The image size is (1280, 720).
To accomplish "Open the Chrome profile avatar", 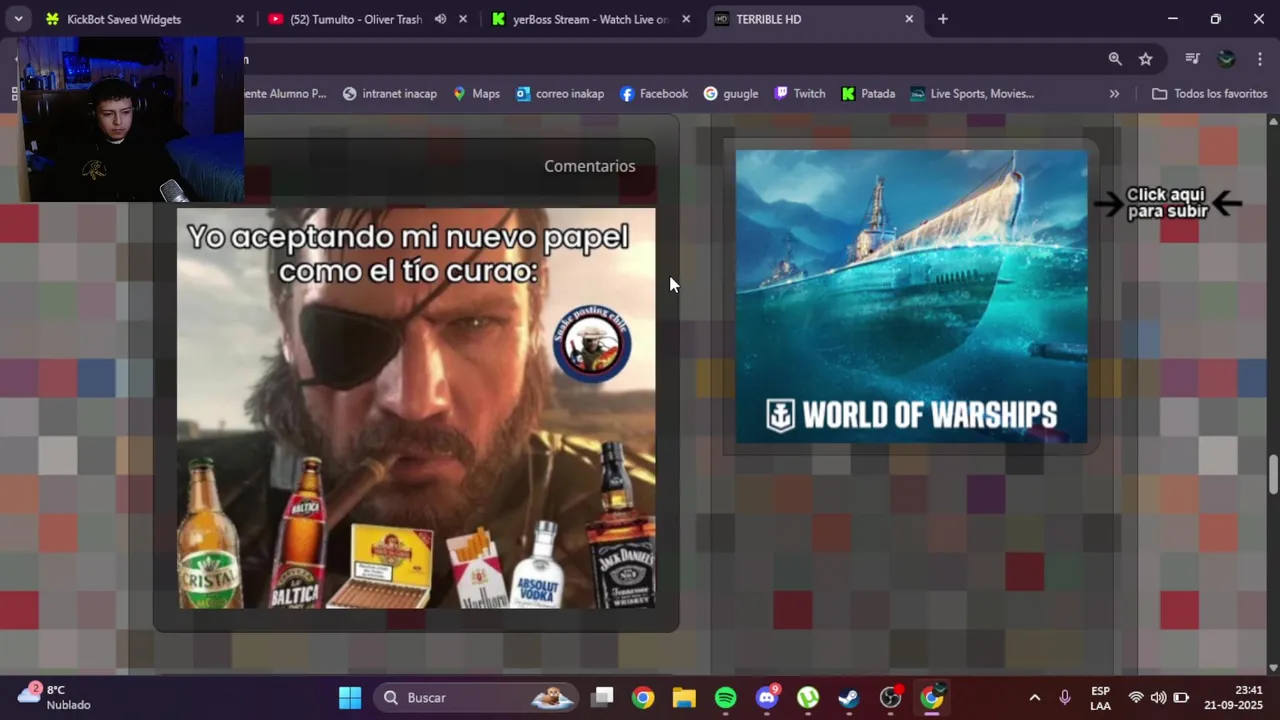I will tap(1226, 59).
